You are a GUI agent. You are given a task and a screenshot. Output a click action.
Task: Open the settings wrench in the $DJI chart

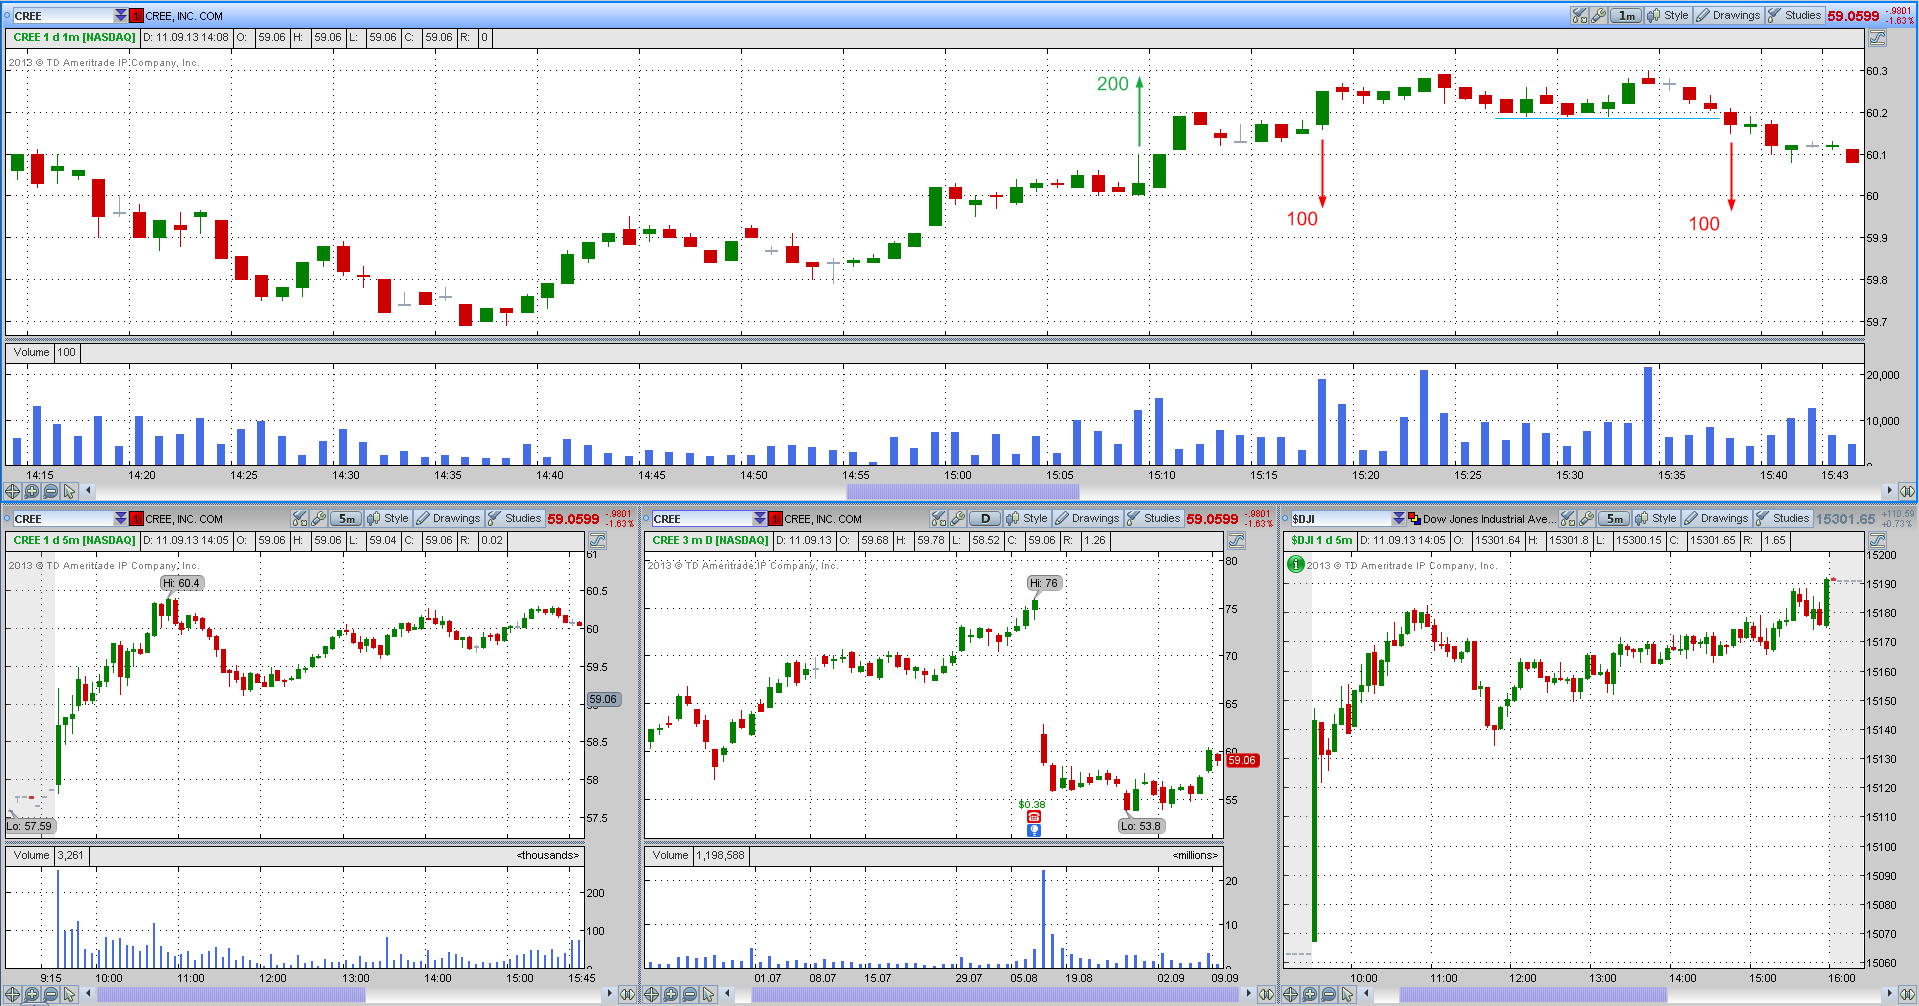point(1586,518)
